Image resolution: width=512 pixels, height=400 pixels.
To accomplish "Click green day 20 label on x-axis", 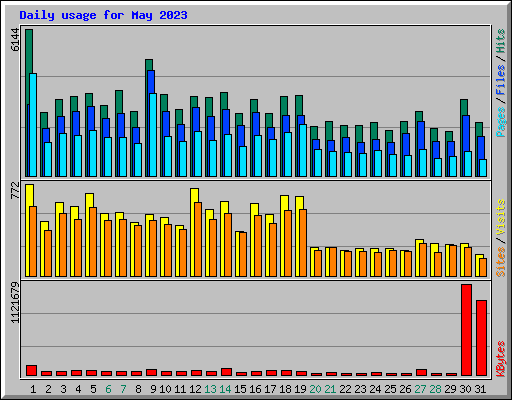I will tap(315, 389).
